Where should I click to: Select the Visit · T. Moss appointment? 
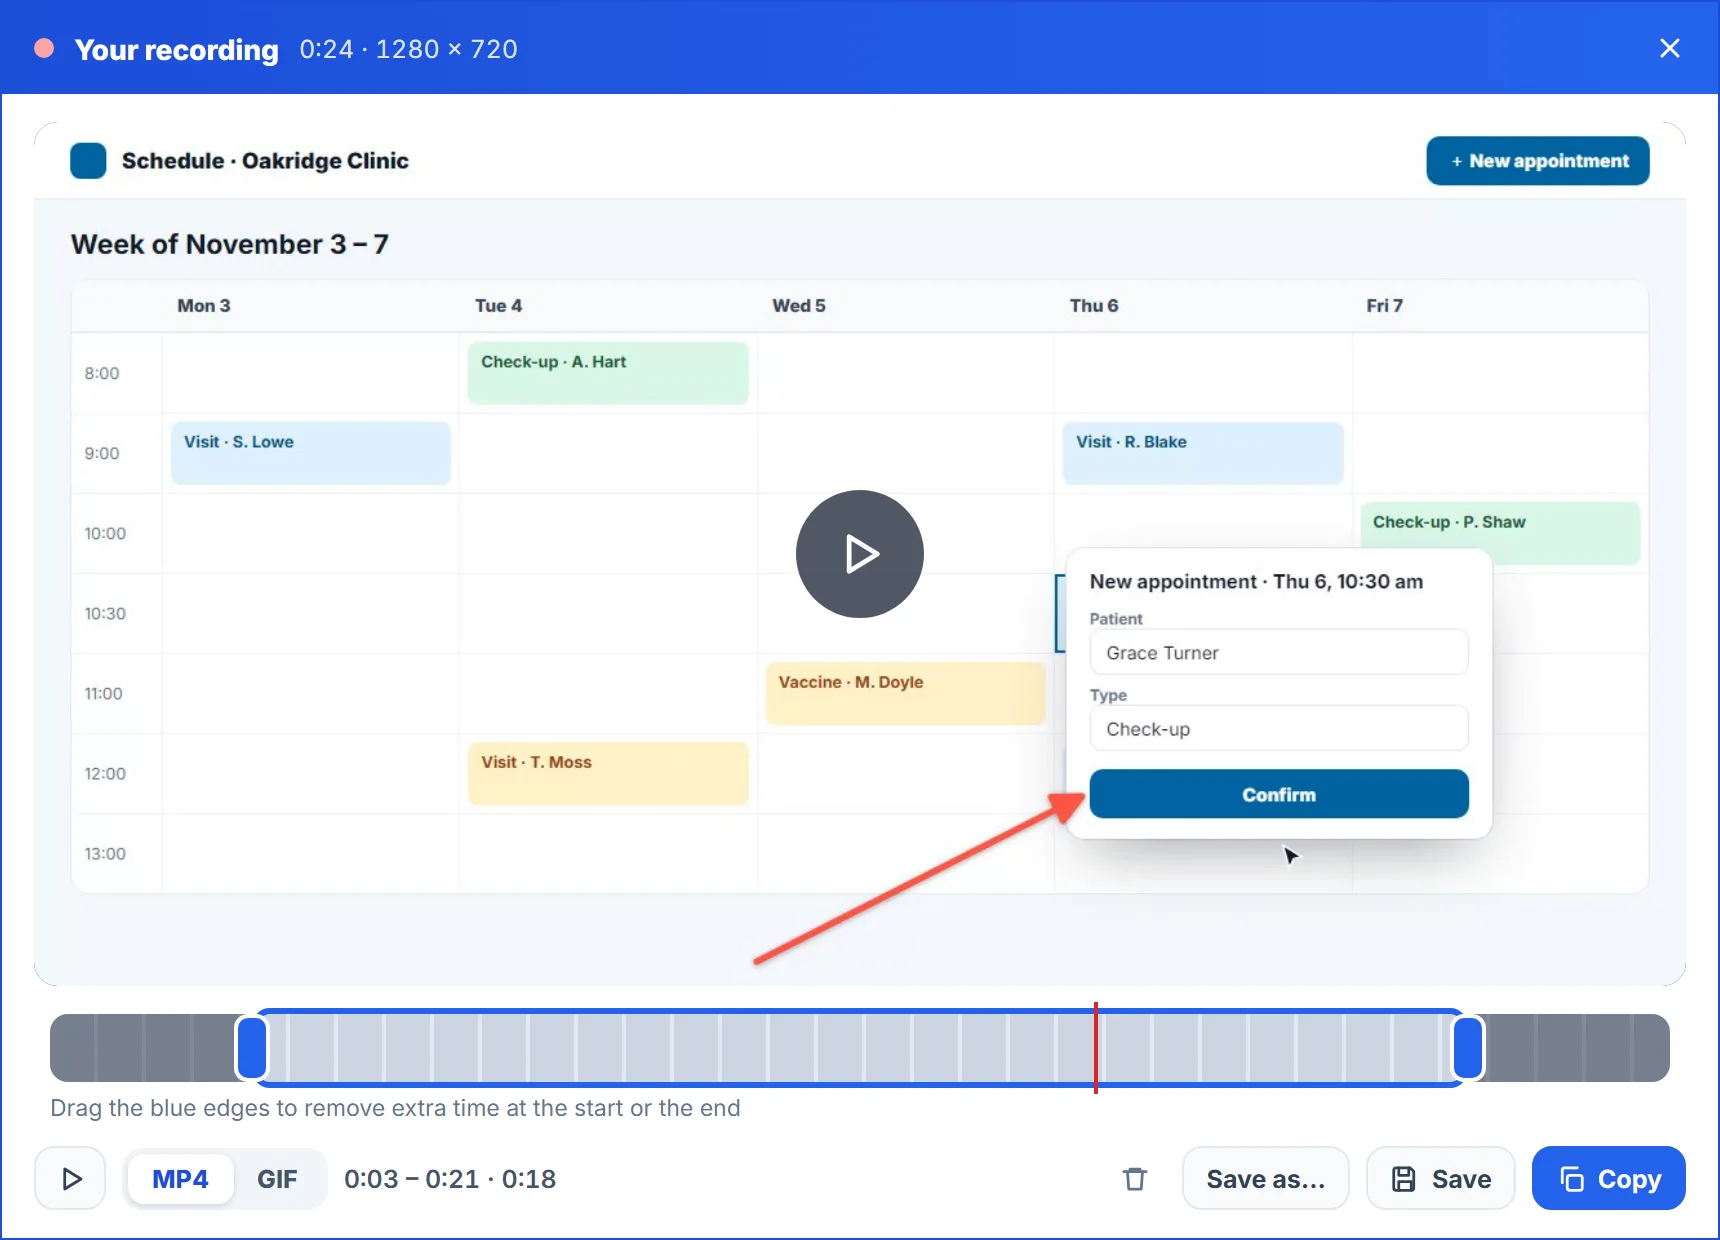(607, 773)
